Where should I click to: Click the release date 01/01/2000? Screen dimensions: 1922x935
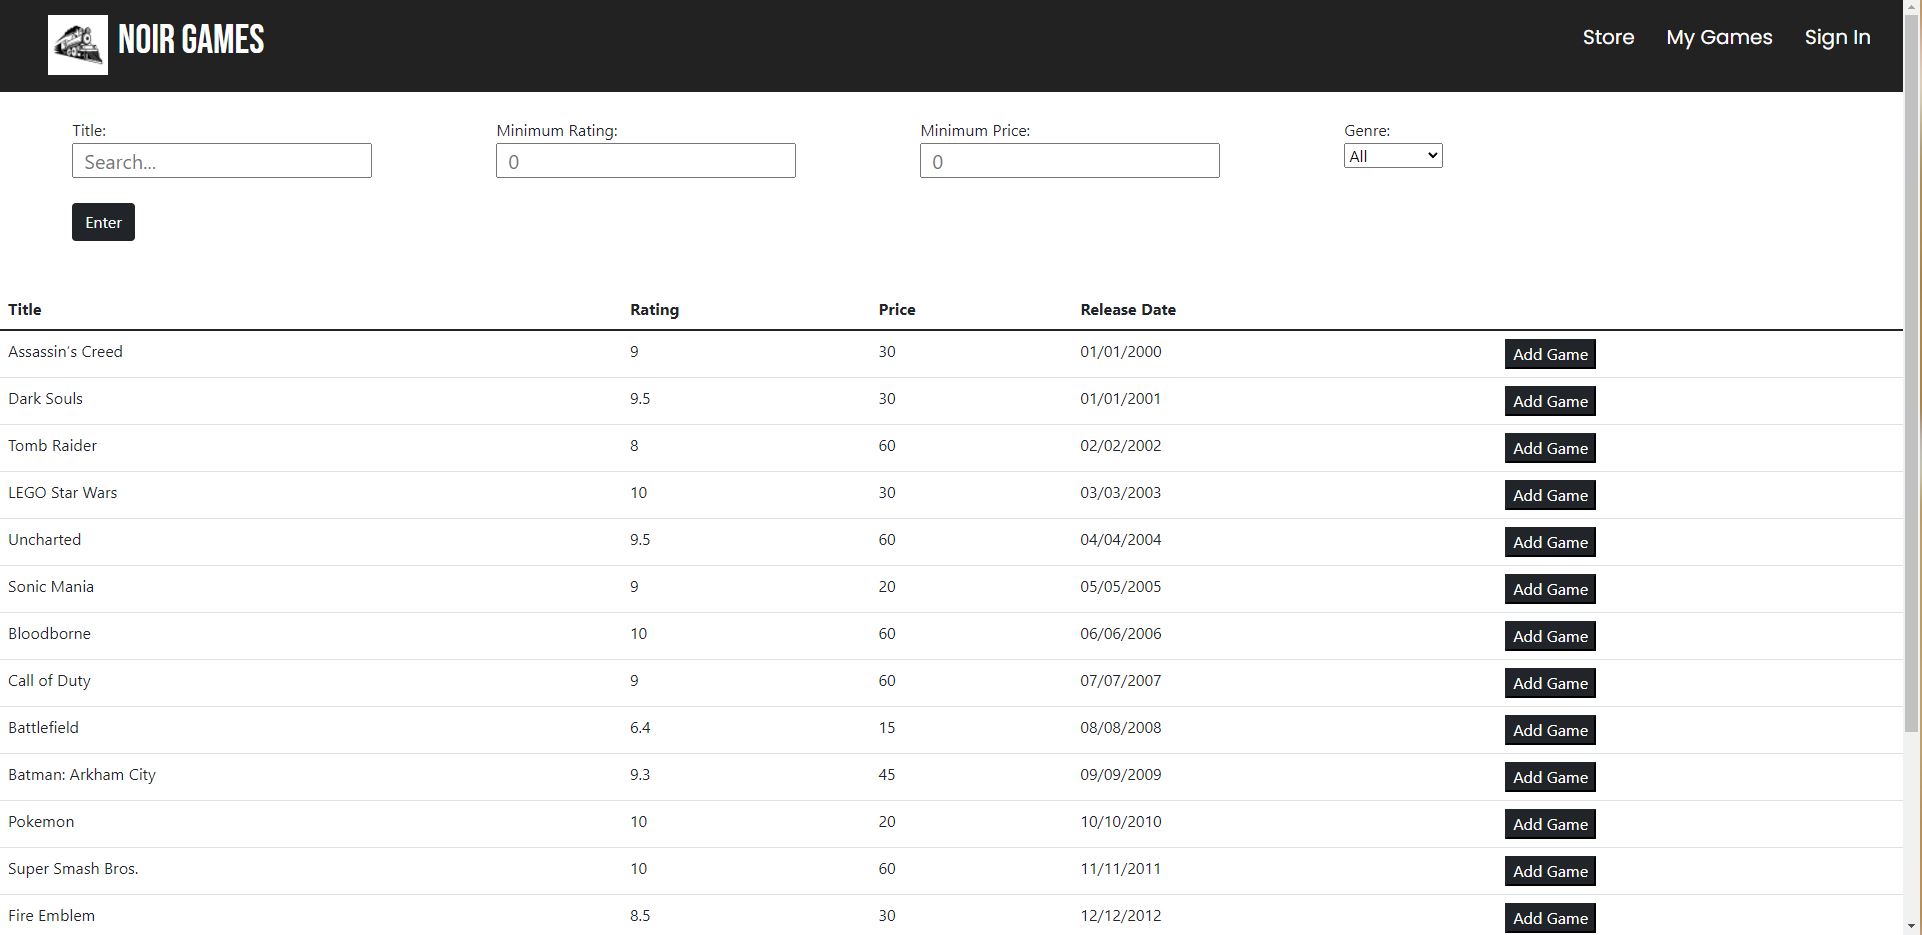(x=1121, y=352)
